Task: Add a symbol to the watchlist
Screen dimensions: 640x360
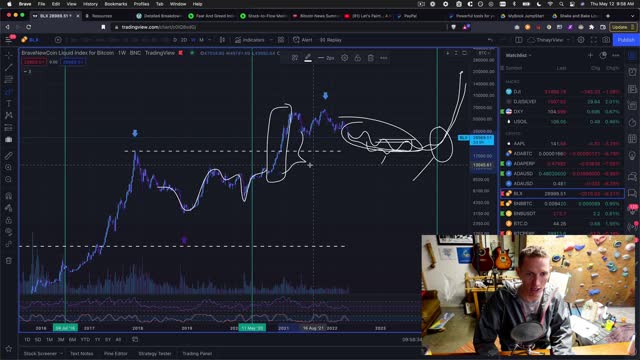Action: [x=590, y=55]
